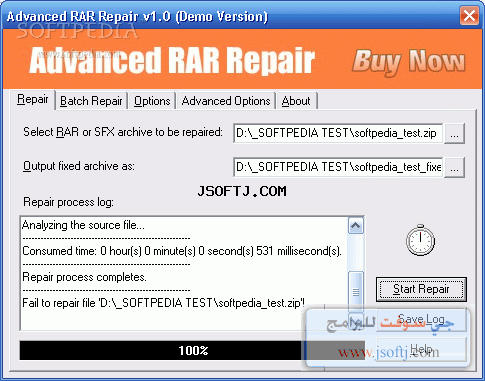This screenshot has width=485, height=381.
Task: Click the log scrollbar up arrow
Action: [355, 226]
